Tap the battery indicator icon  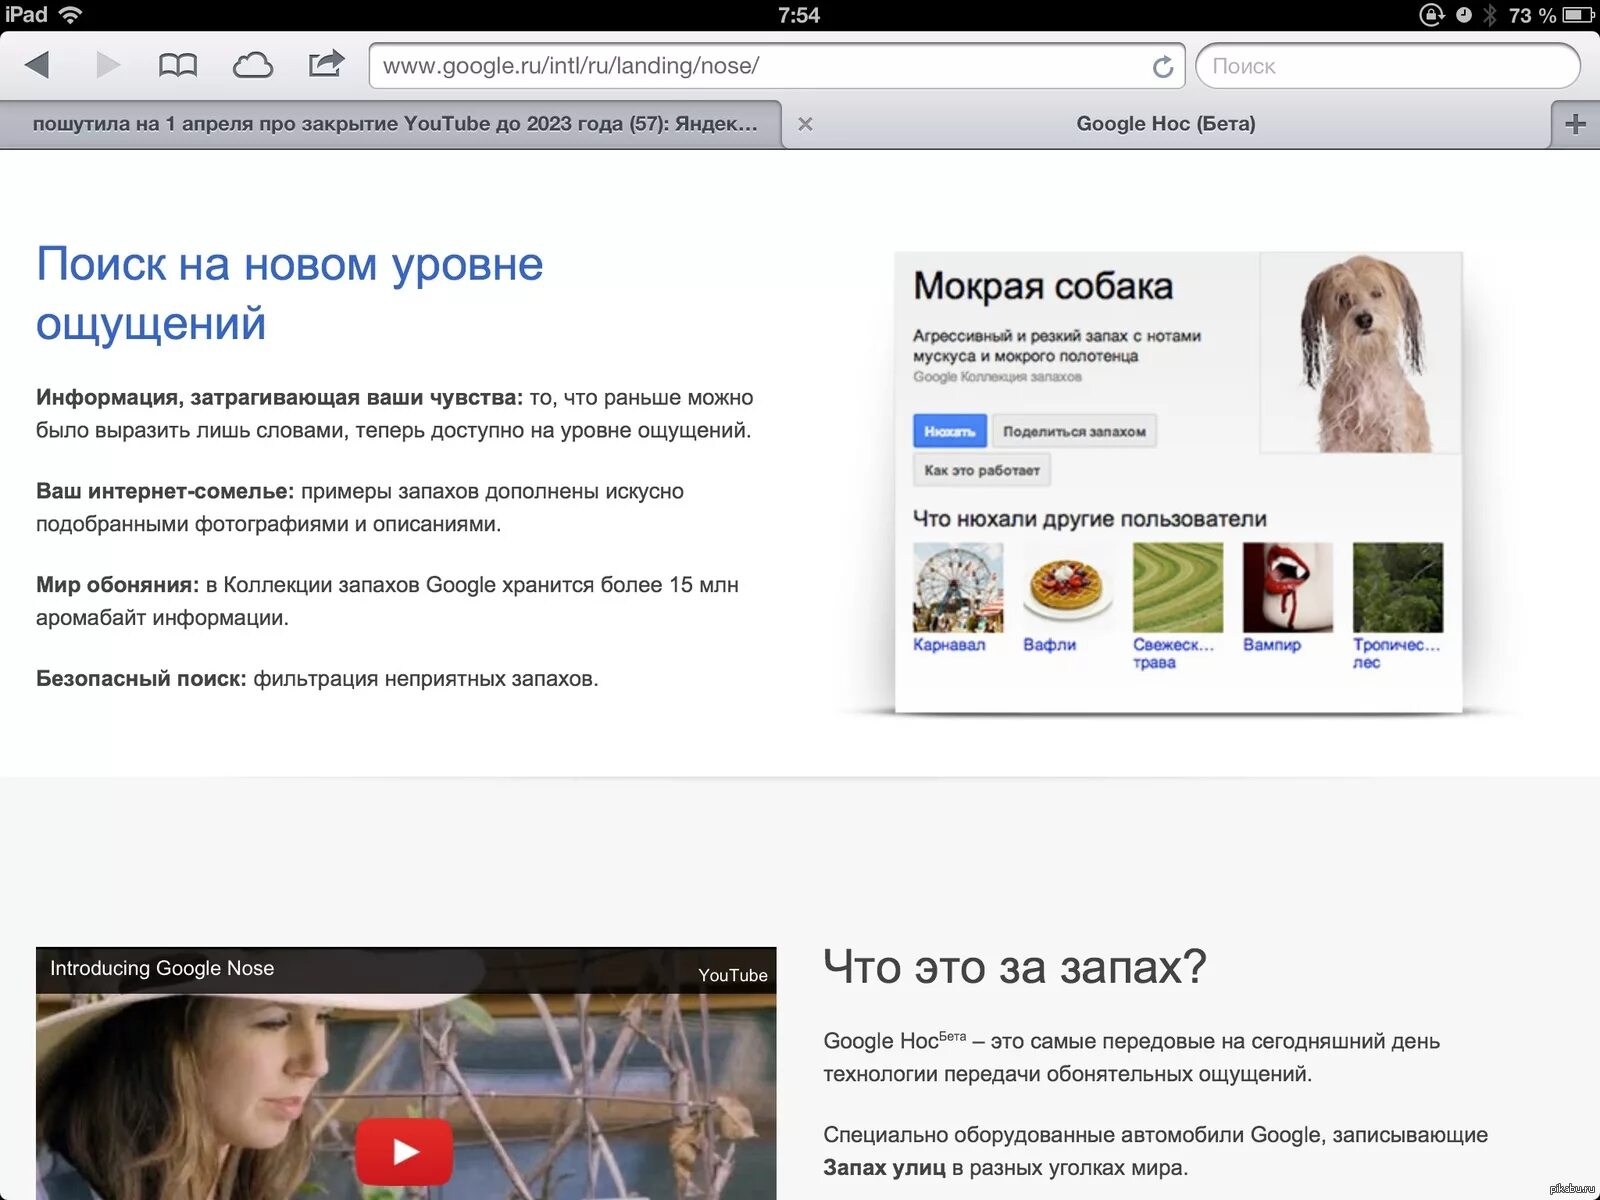[x=1578, y=15]
